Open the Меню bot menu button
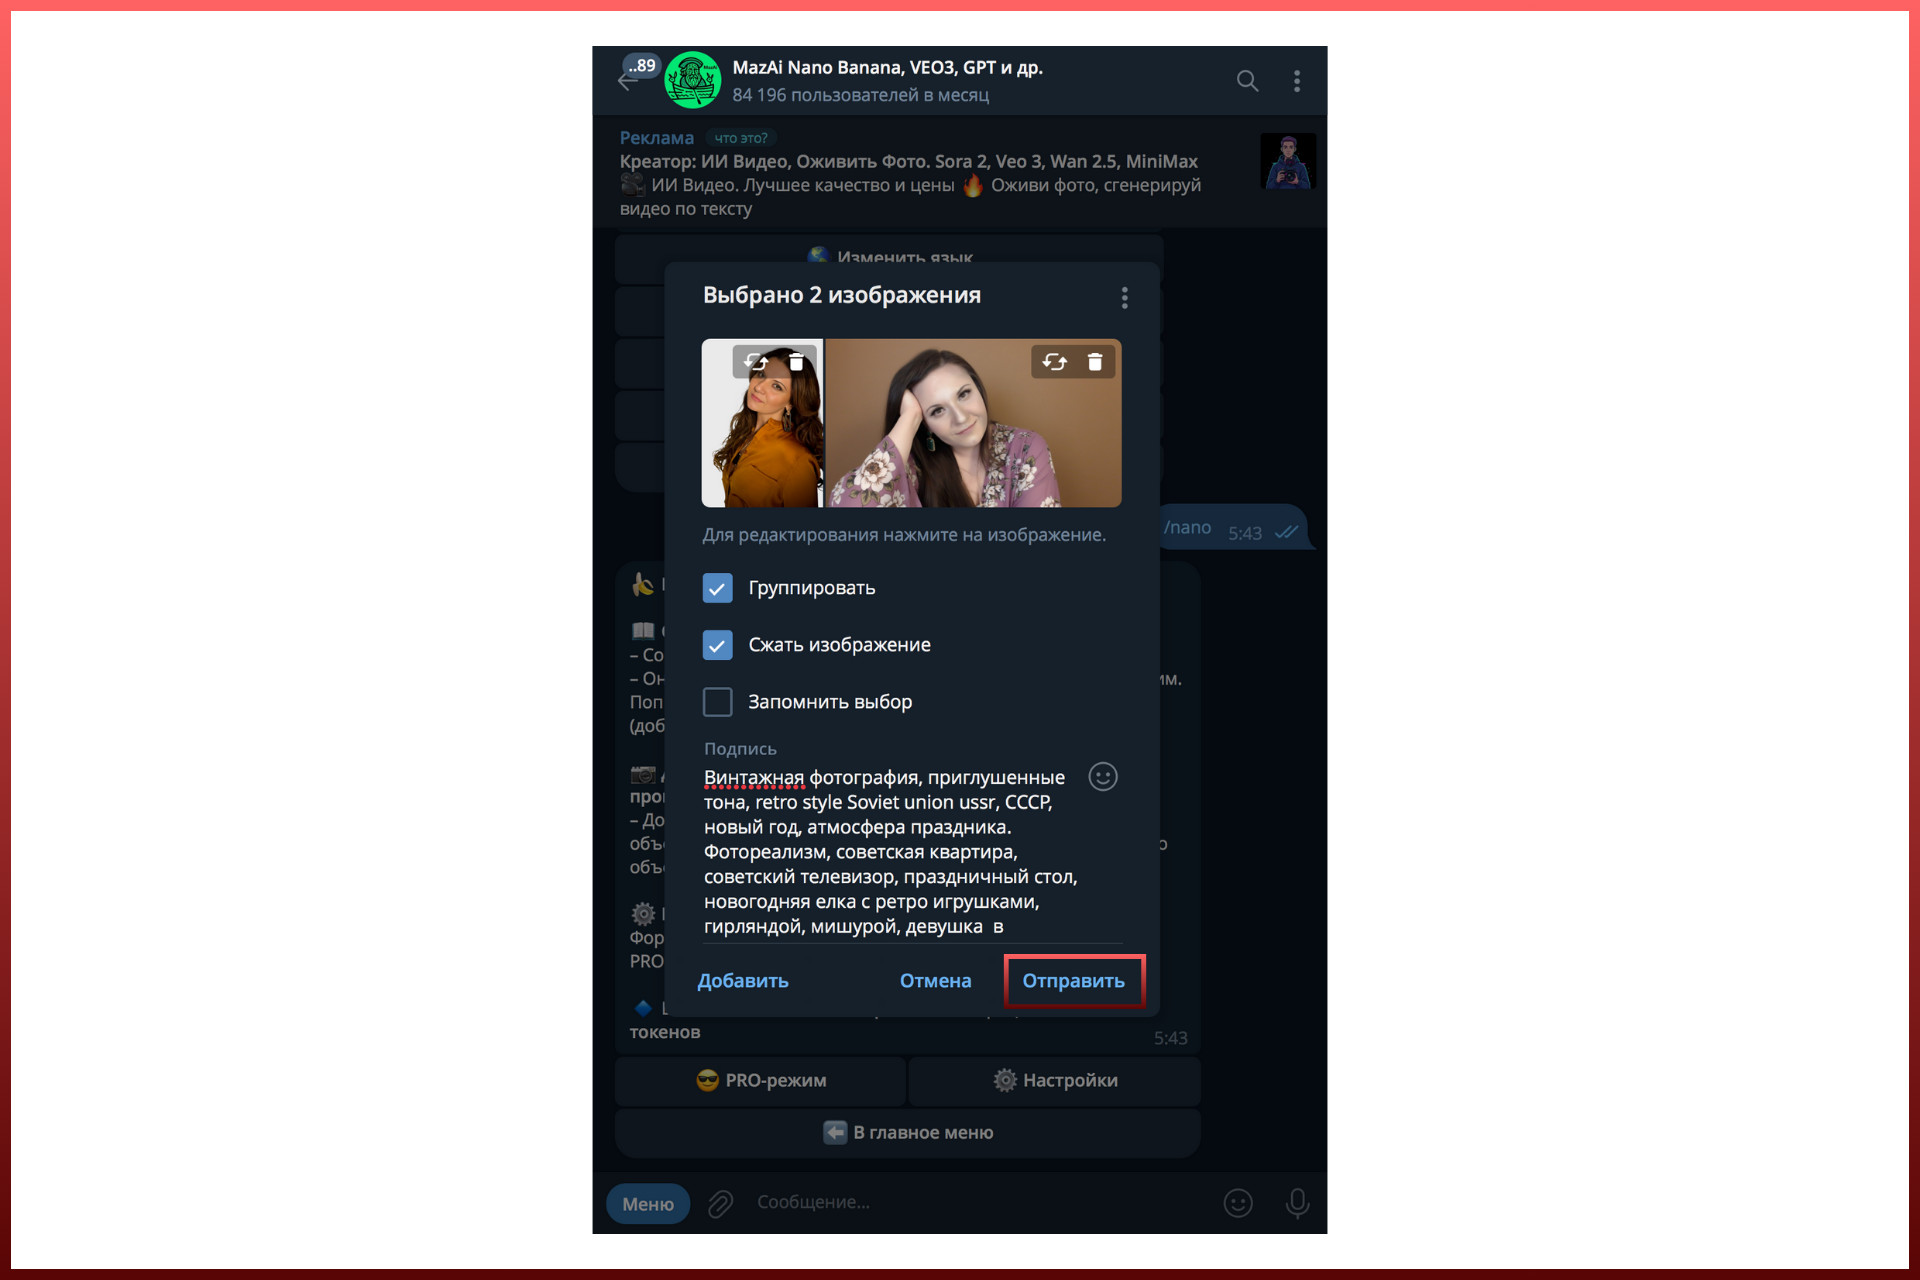Screen dimensions: 1920x1280 point(648,1204)
